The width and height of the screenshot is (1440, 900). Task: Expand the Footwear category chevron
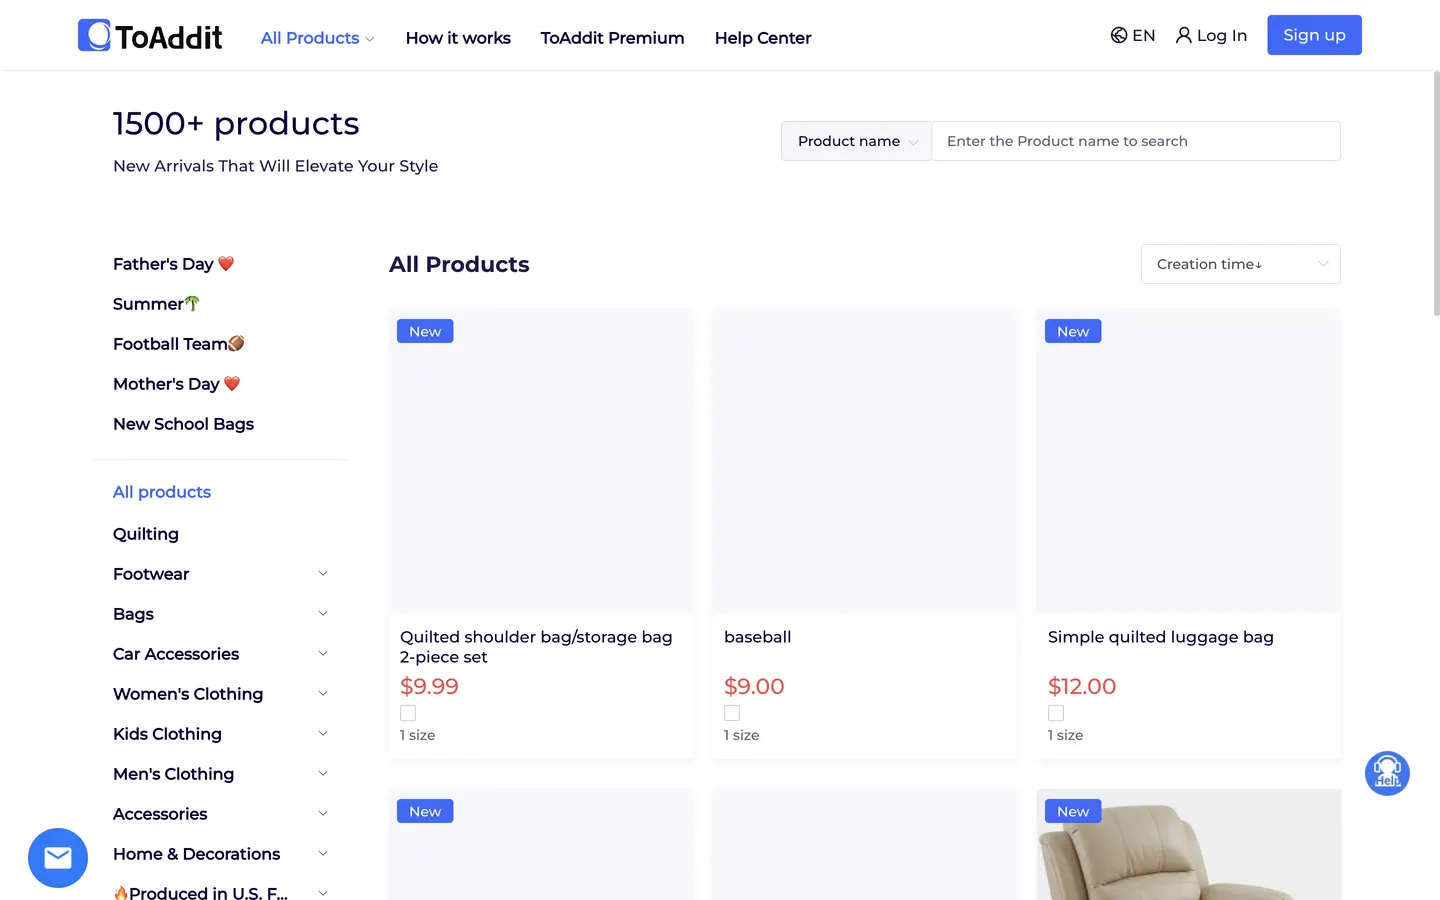click(323, 573)
